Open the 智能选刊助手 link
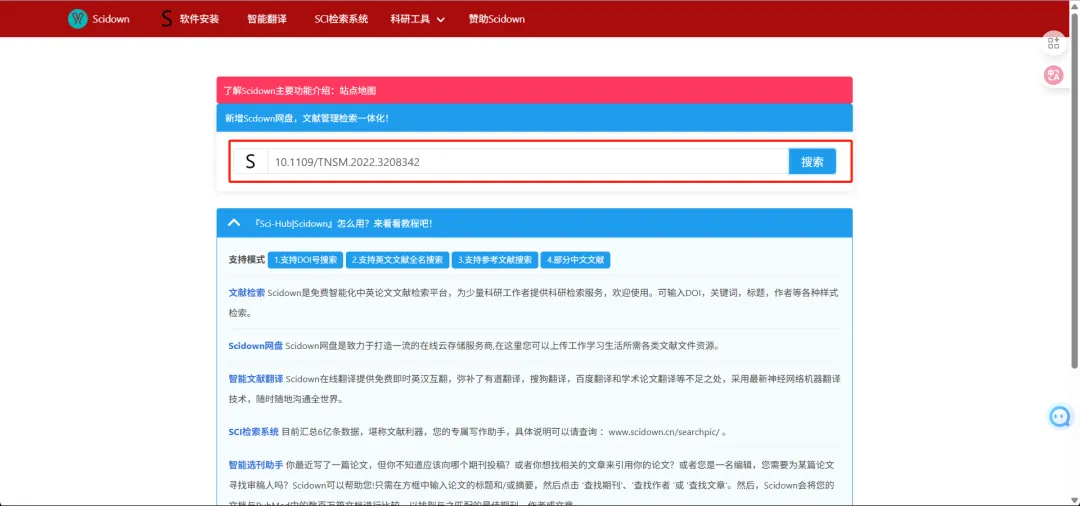The height and width of the screenshot is (506, 1080). (256, 465)
